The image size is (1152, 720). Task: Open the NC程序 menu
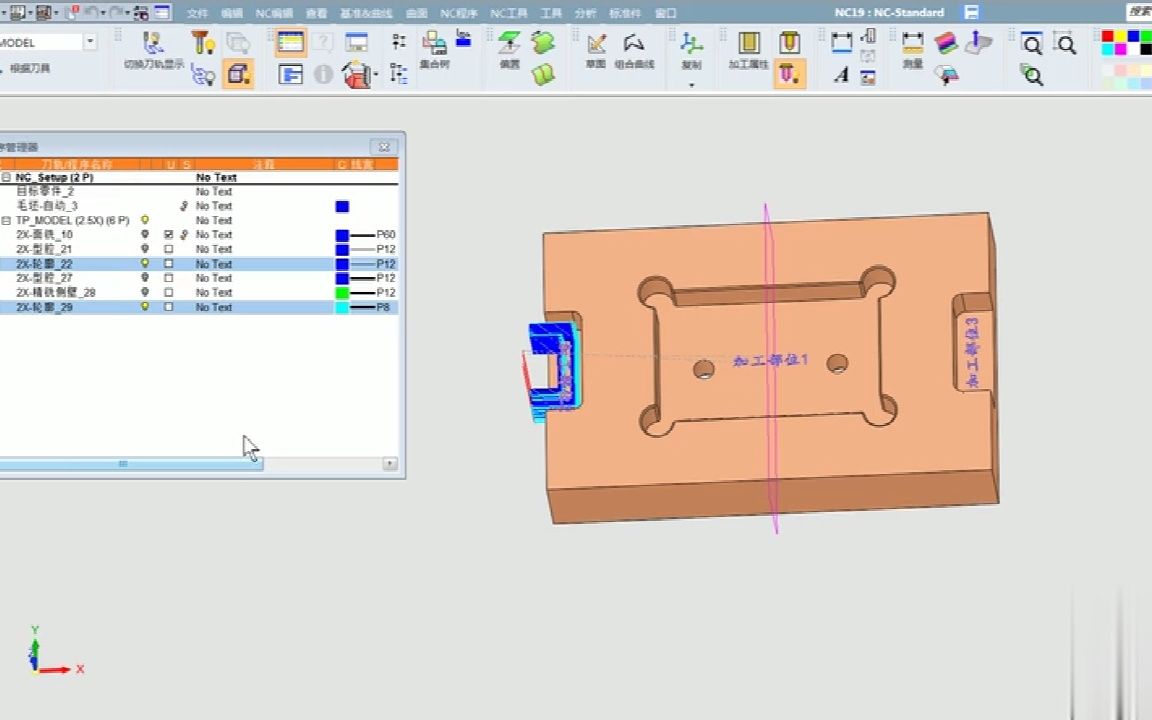(x=459, y=13)
